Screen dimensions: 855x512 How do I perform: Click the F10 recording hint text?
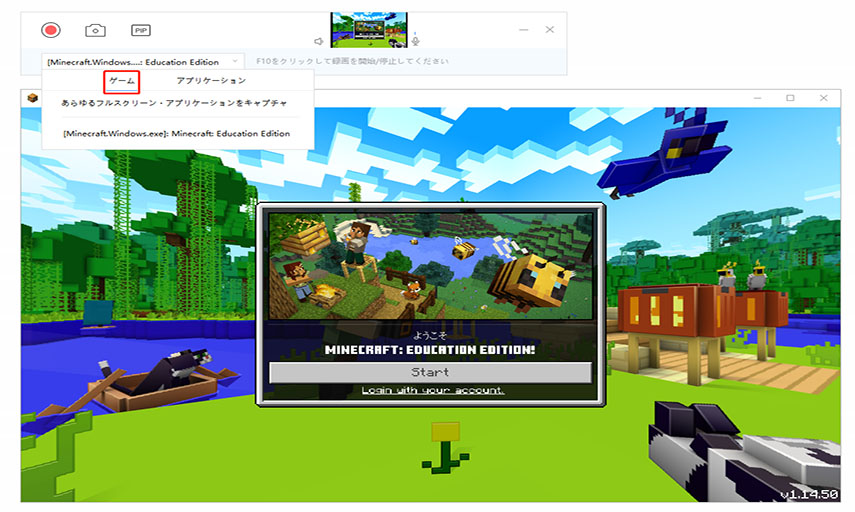(x=352, y=61)
